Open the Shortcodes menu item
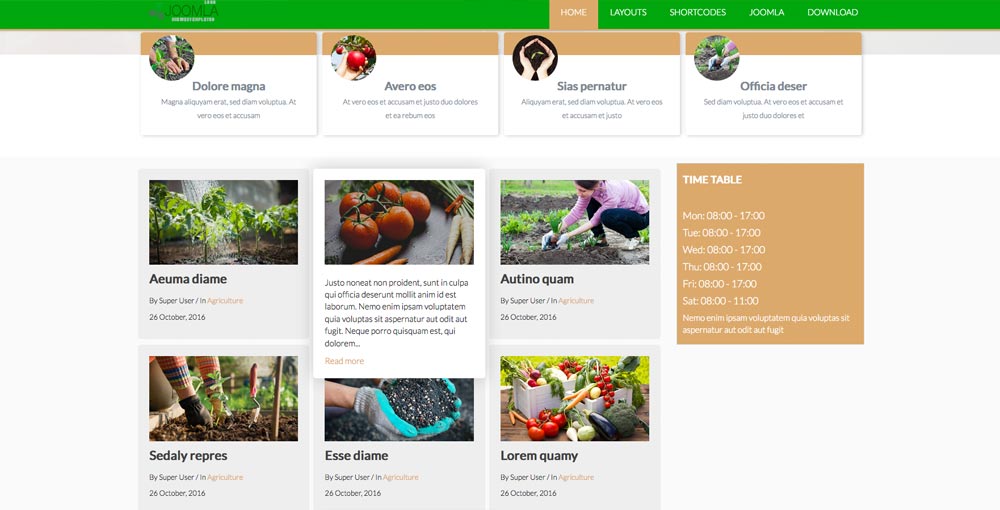The width and height of the screenshot is (1000, 510). (x=698, y=13)
